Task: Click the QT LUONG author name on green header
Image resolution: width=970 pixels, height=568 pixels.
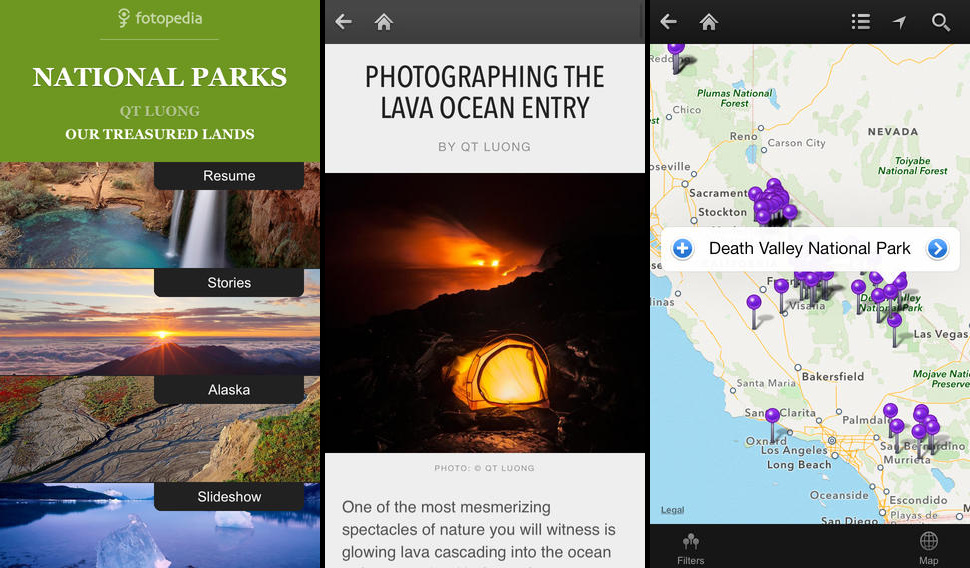Action: tap(160, 111)
